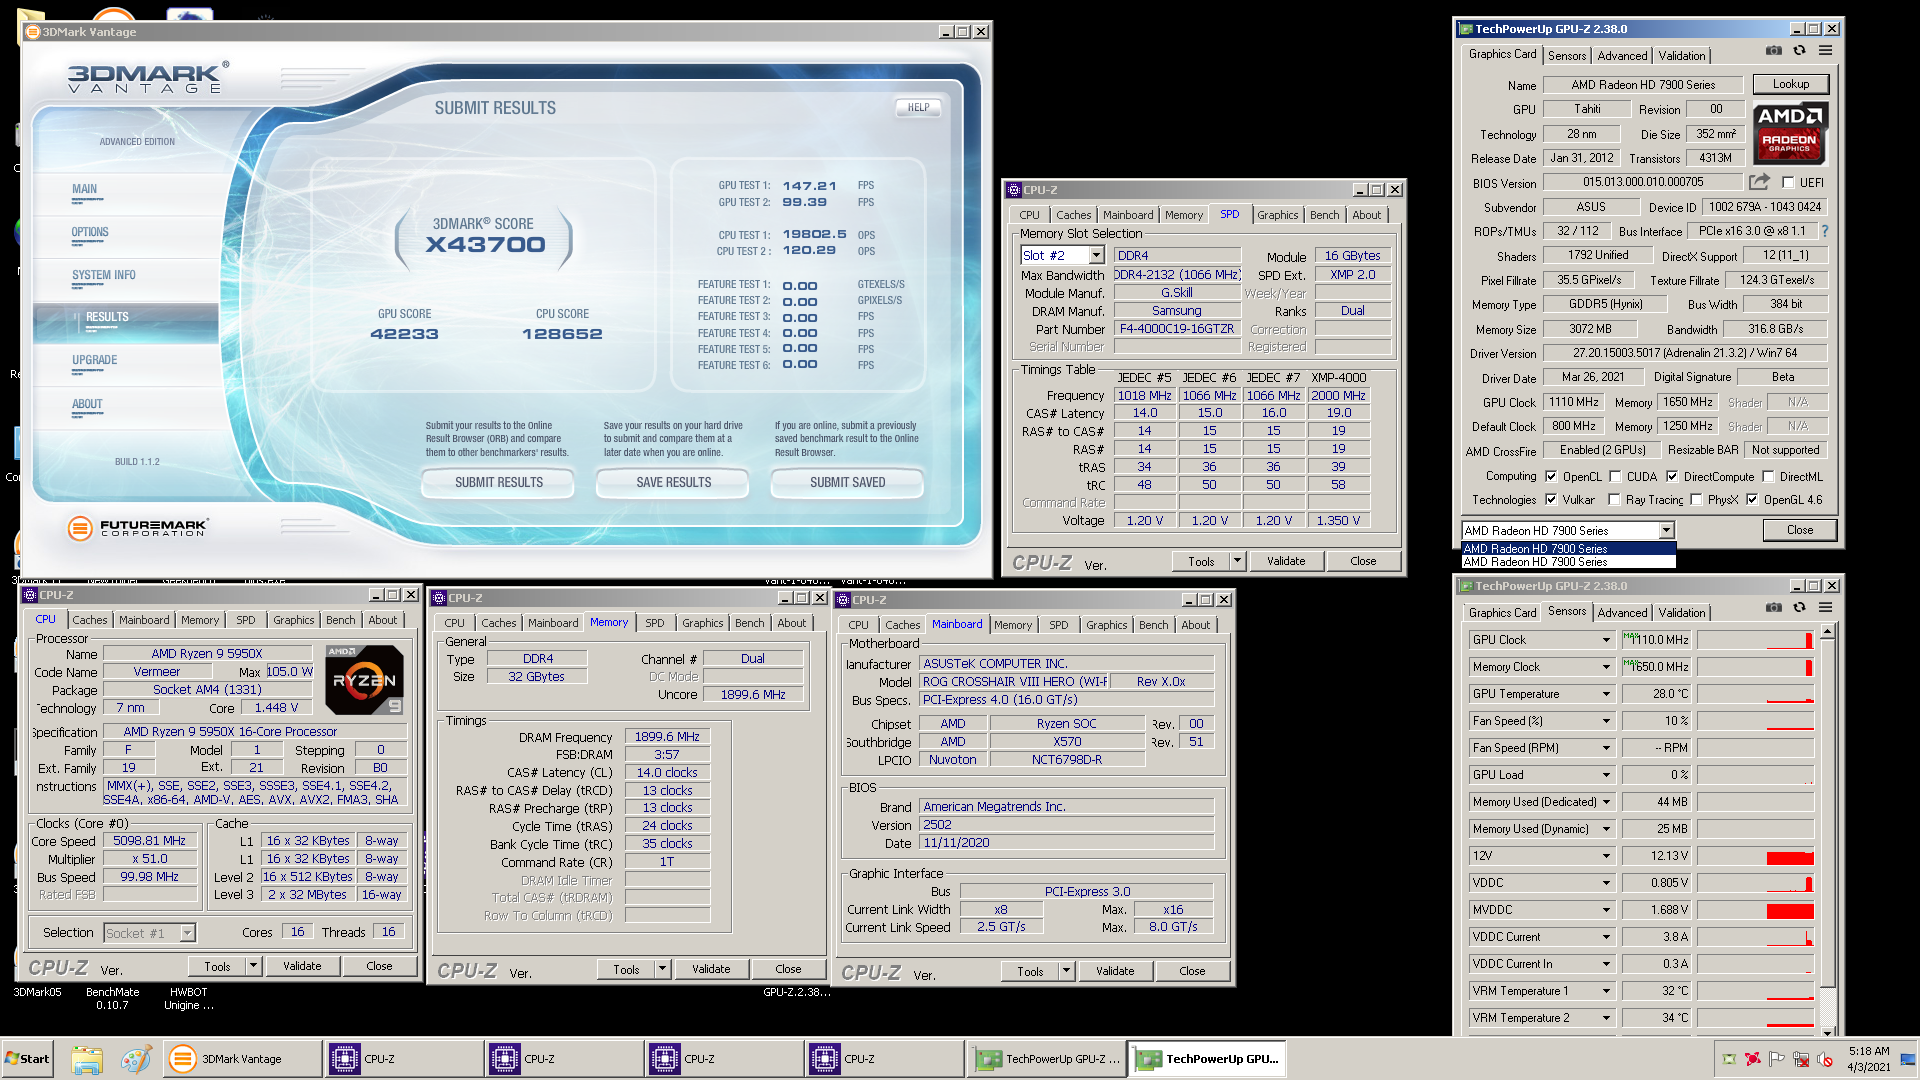
Task: Click scroll down arrow in GPU-Z Sensors list
Action: tap(1827, 1032)
